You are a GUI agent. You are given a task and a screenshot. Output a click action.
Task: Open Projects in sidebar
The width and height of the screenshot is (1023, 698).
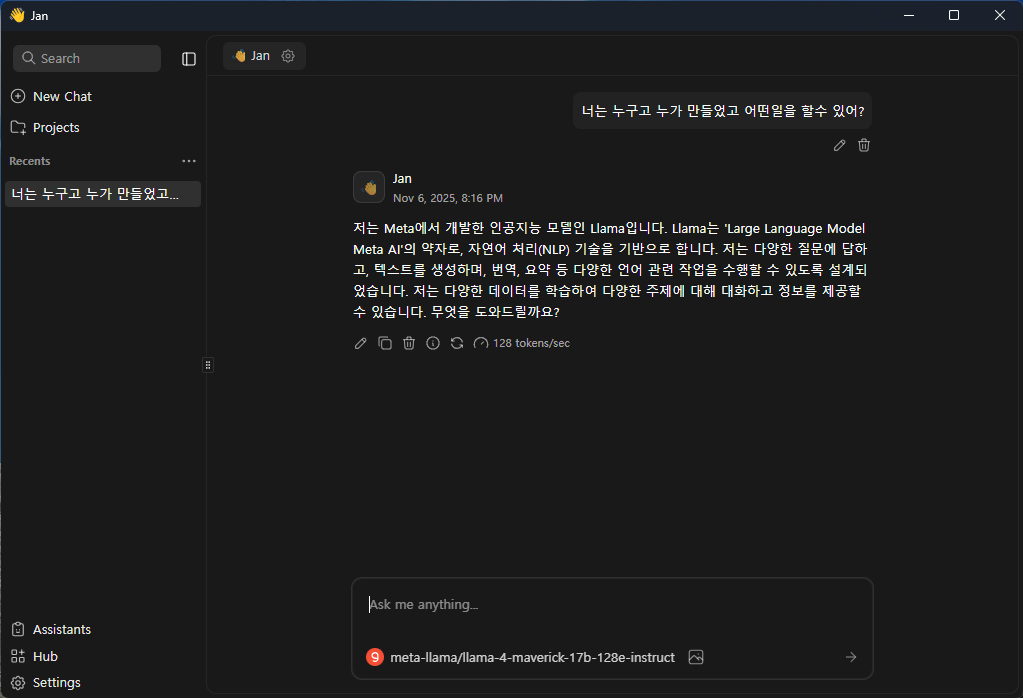point(56,127)
